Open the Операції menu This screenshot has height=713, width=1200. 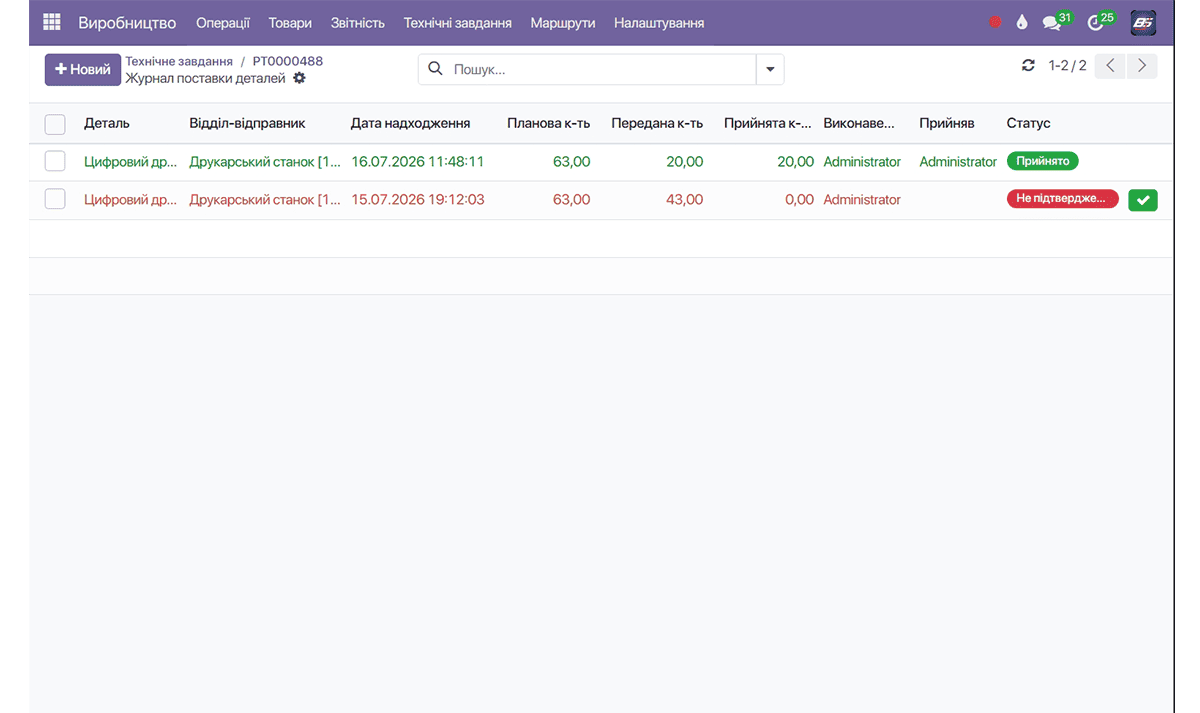click(223, 23)
